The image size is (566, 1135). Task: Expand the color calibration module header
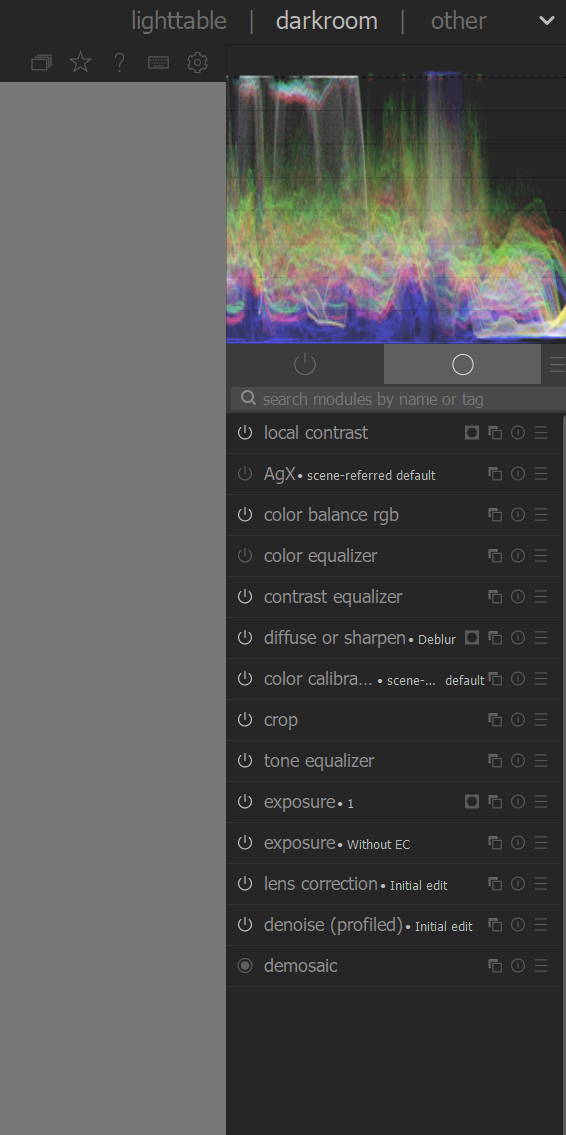click(x=394, y=679)
